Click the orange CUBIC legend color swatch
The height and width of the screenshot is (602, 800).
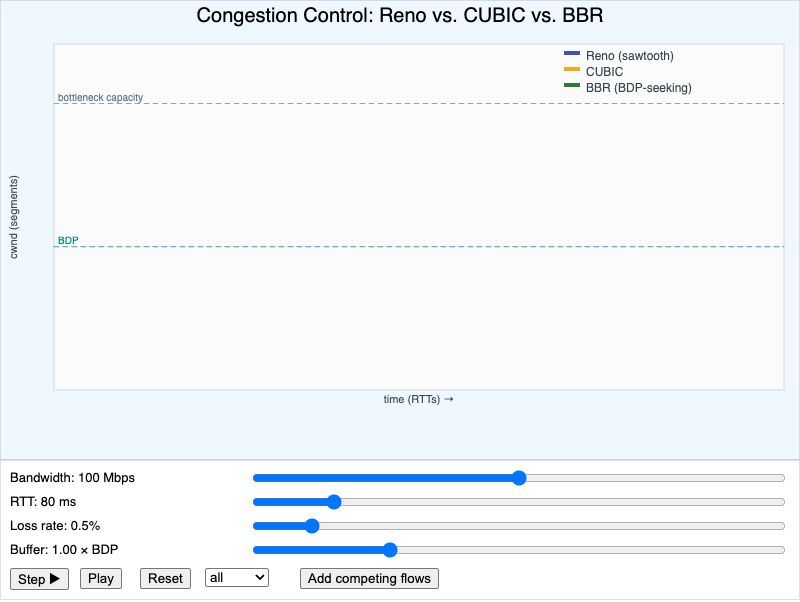point(572,69)
